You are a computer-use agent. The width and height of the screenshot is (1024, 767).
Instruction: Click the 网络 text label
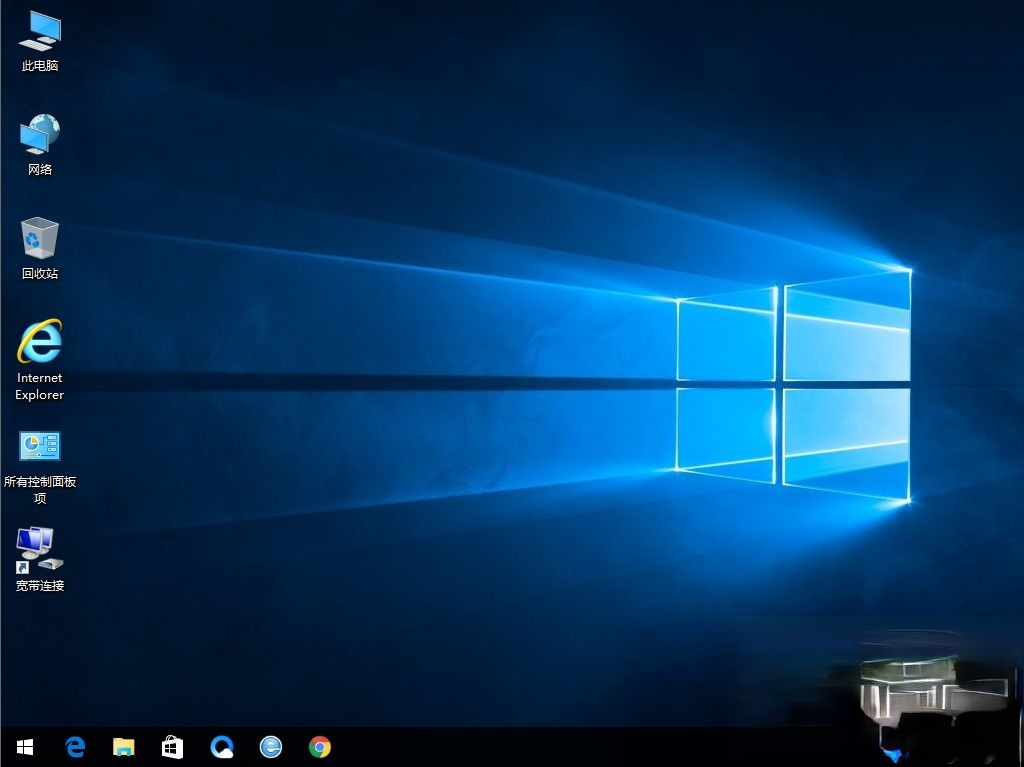point(40,169)
